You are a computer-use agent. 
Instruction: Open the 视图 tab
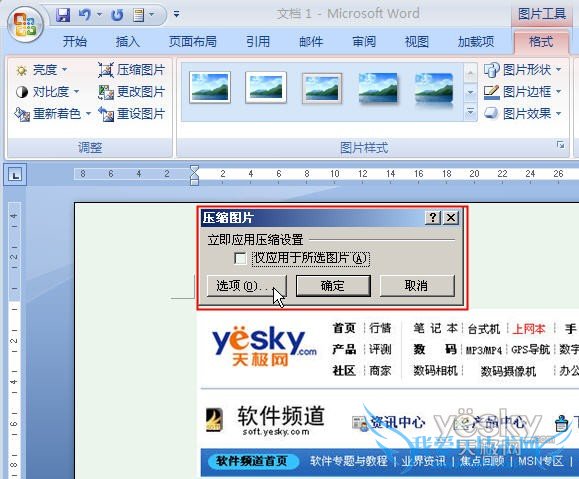click(x=417, y=41)
